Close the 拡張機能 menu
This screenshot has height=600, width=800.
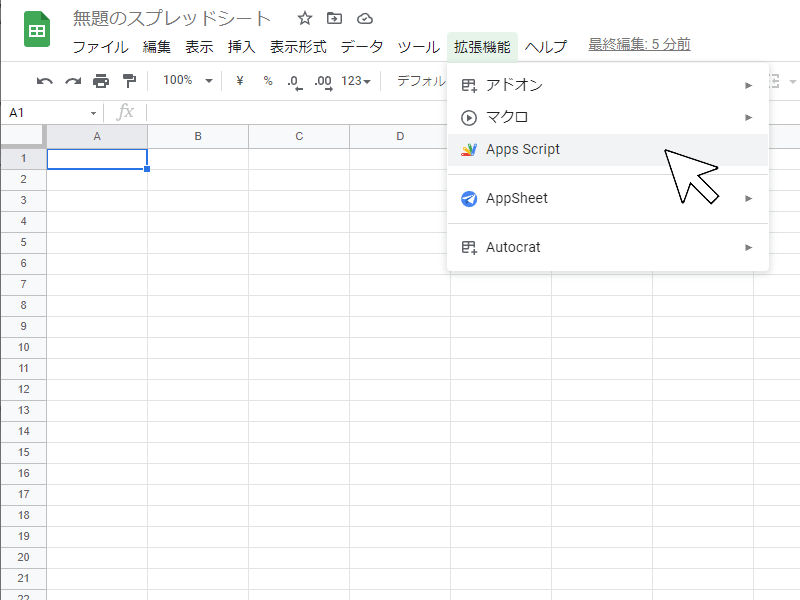[x=482, y=47]
